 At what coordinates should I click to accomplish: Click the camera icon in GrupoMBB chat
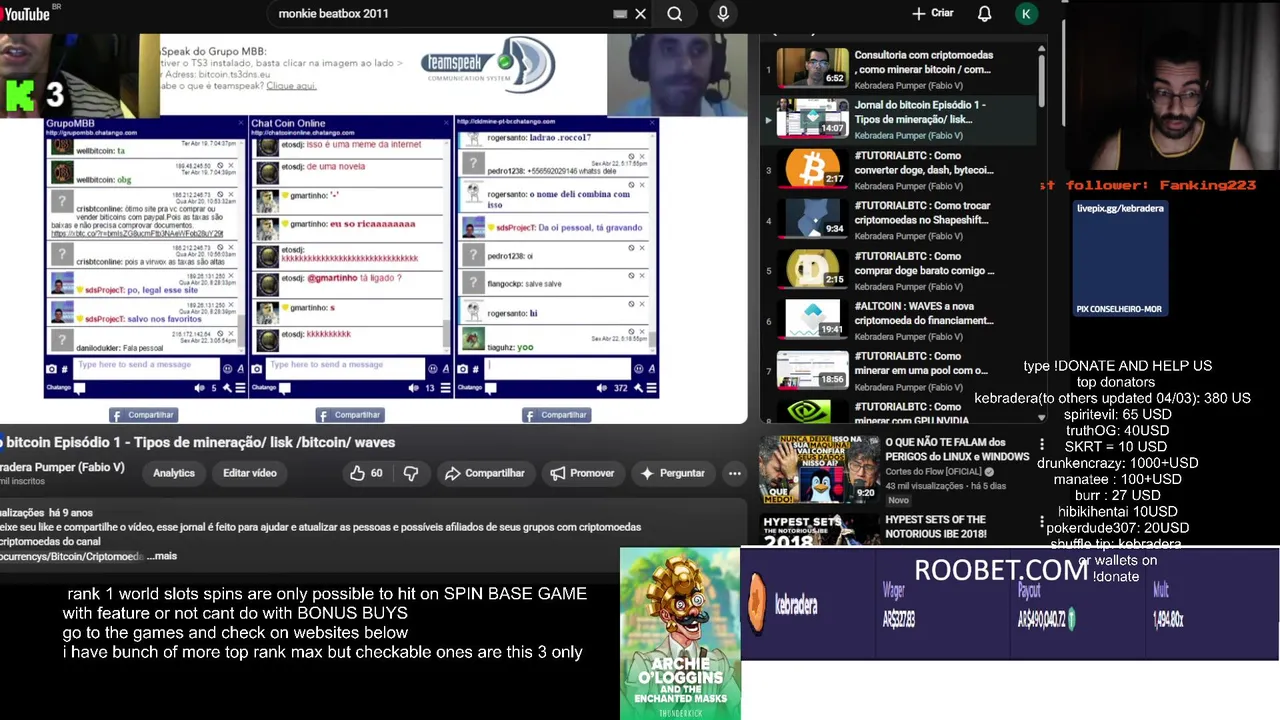point(51,369)
